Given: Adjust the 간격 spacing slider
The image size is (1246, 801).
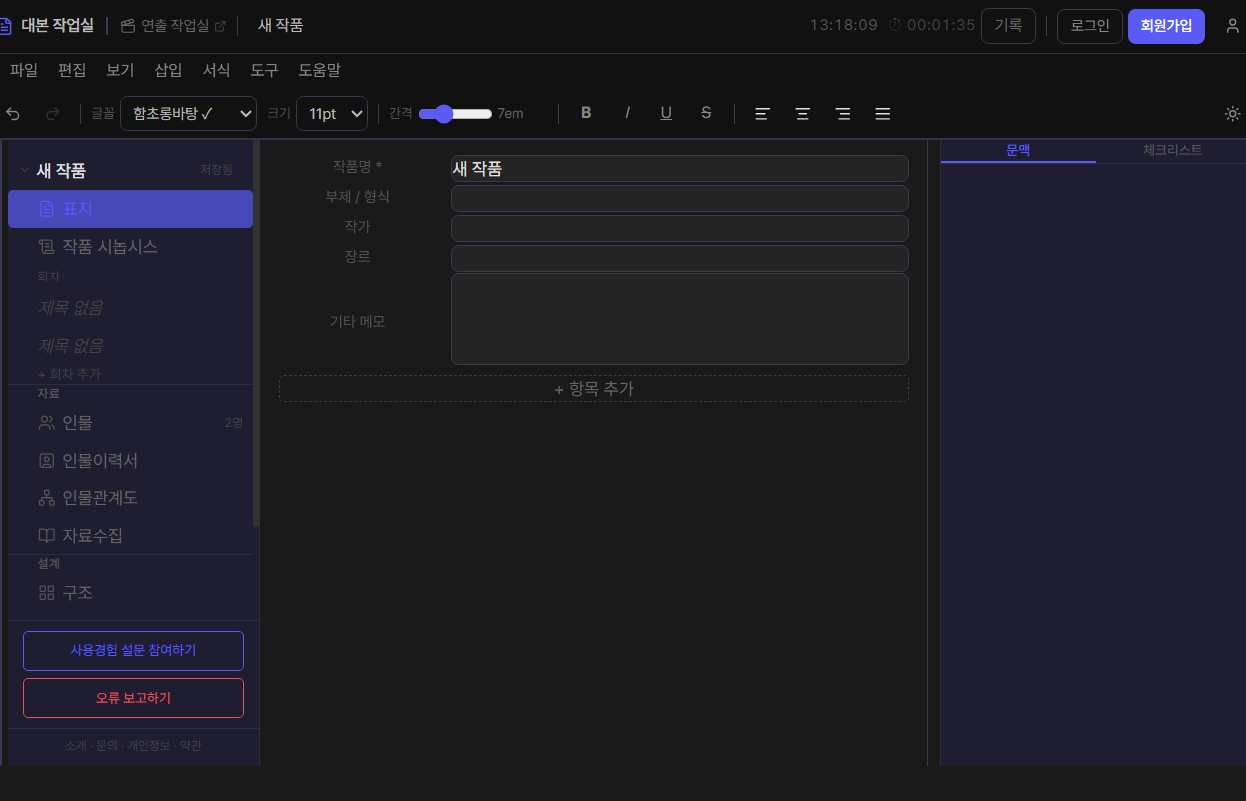Looking at the screenshot, I should point(455,114).
